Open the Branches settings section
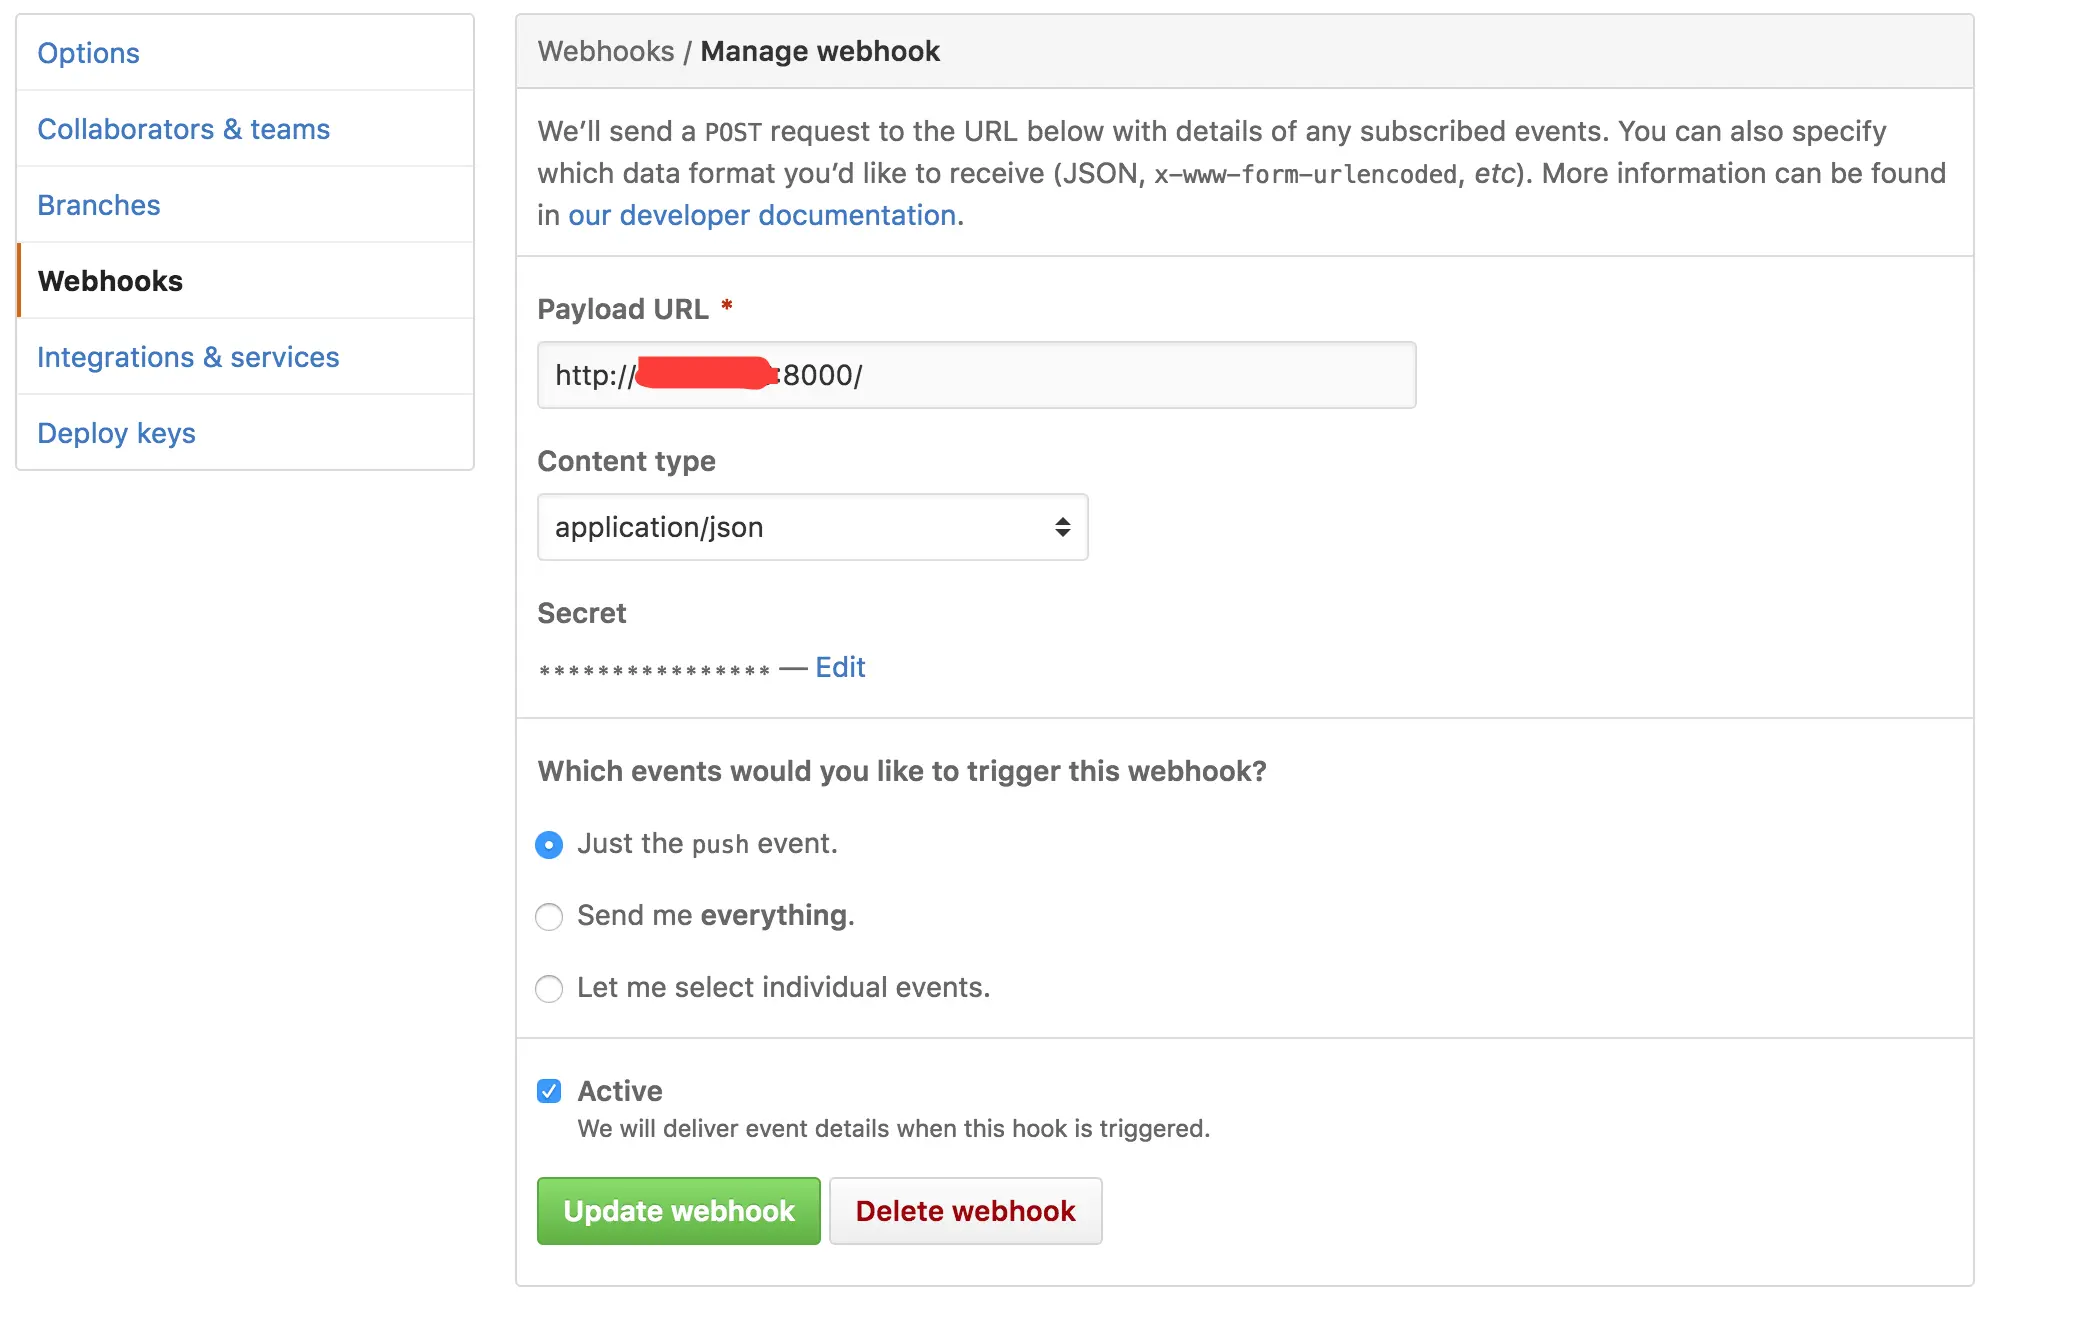This screenshot has height=1329, width=2087. coord(98,204)
